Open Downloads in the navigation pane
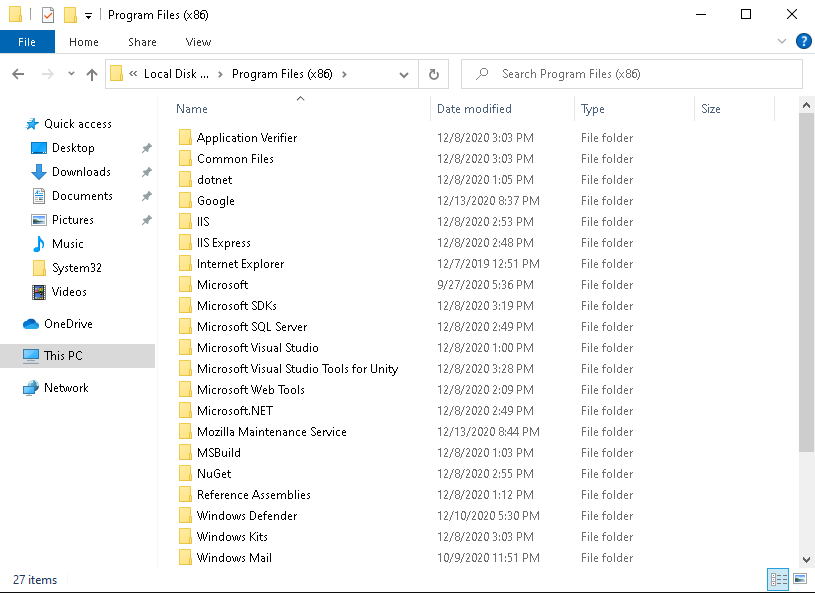The width and height of the screenshot is (815, 593). point(81,172)
